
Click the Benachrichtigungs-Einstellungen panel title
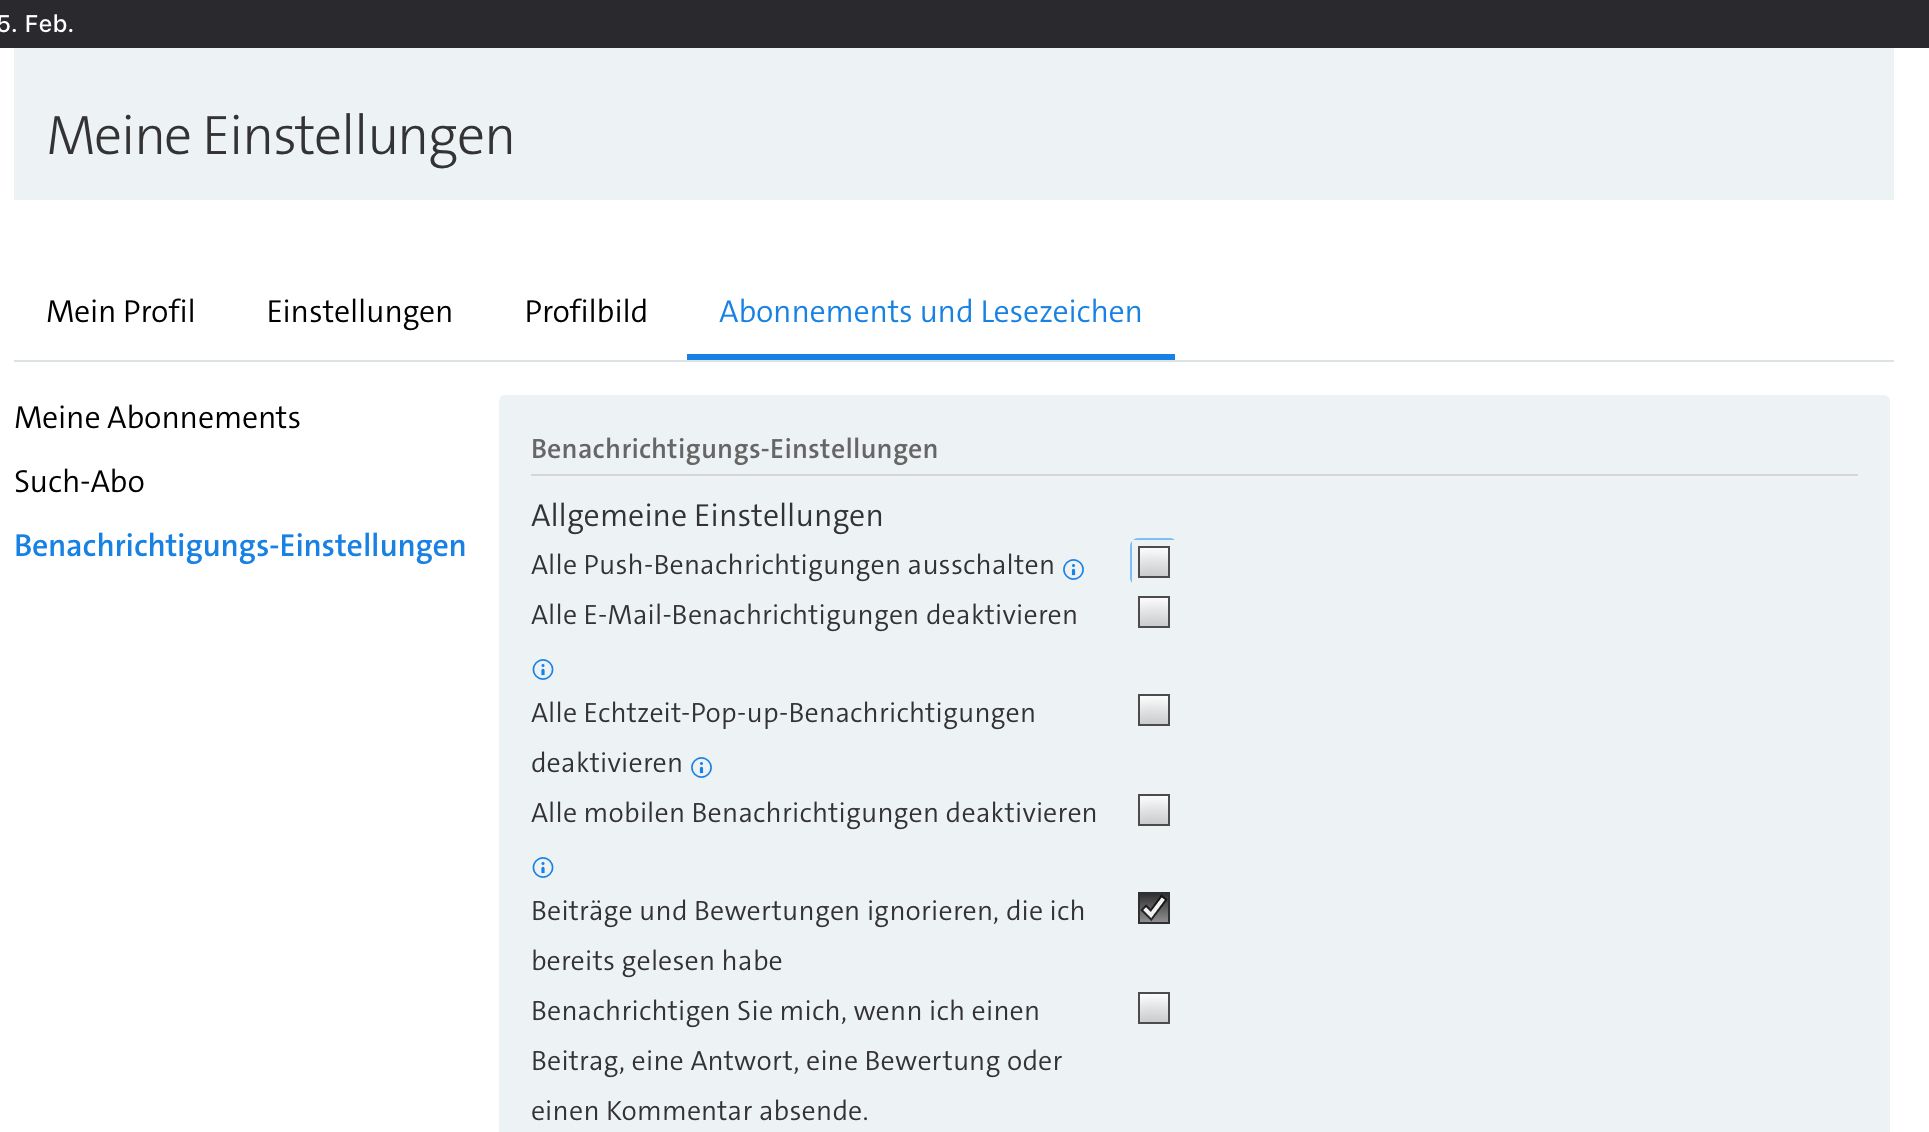coord(734,449)
